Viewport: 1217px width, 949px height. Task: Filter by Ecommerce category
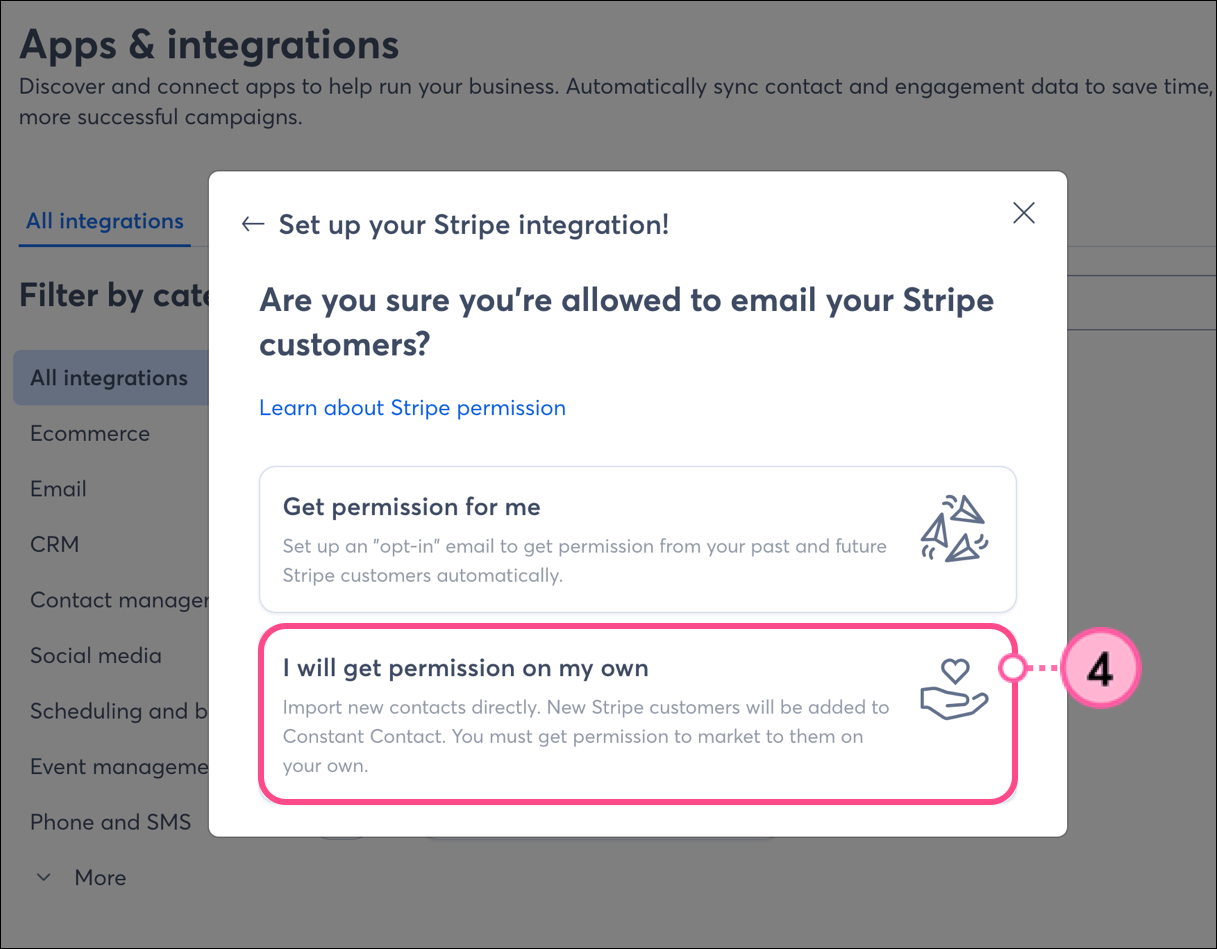[90, 433]
